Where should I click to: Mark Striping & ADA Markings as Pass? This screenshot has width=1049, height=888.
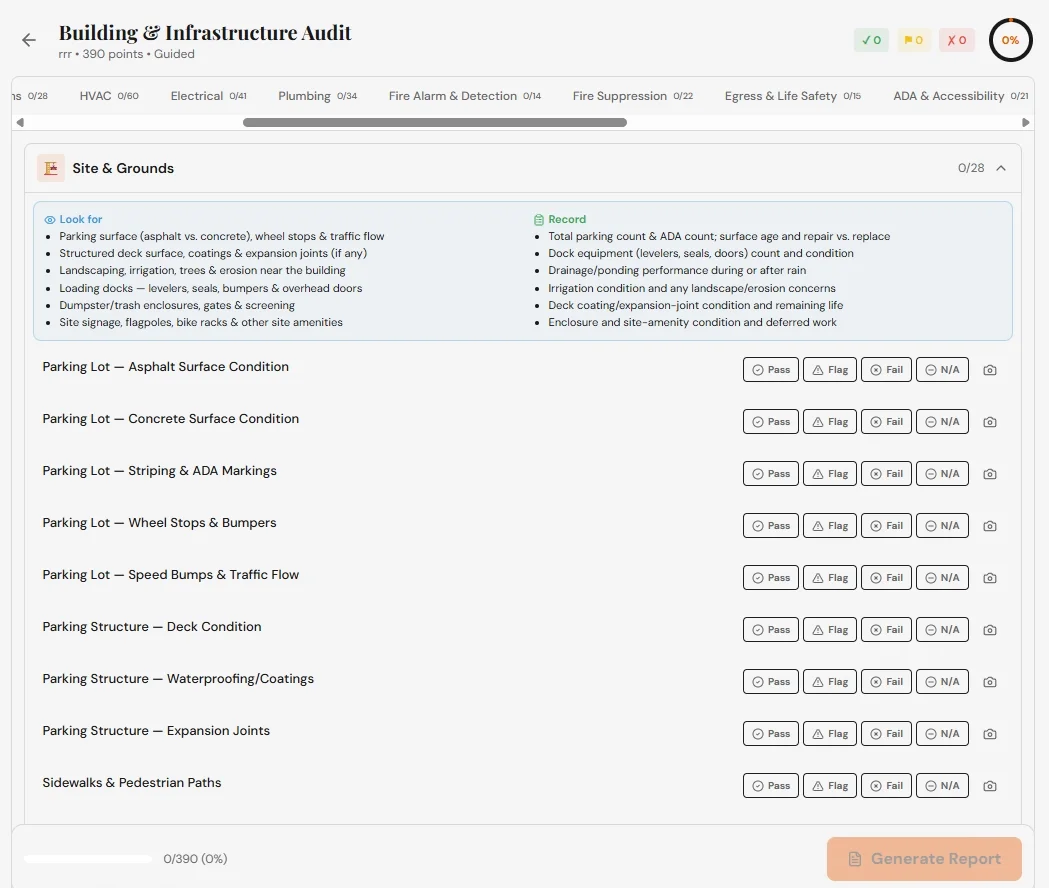[771, 474]
